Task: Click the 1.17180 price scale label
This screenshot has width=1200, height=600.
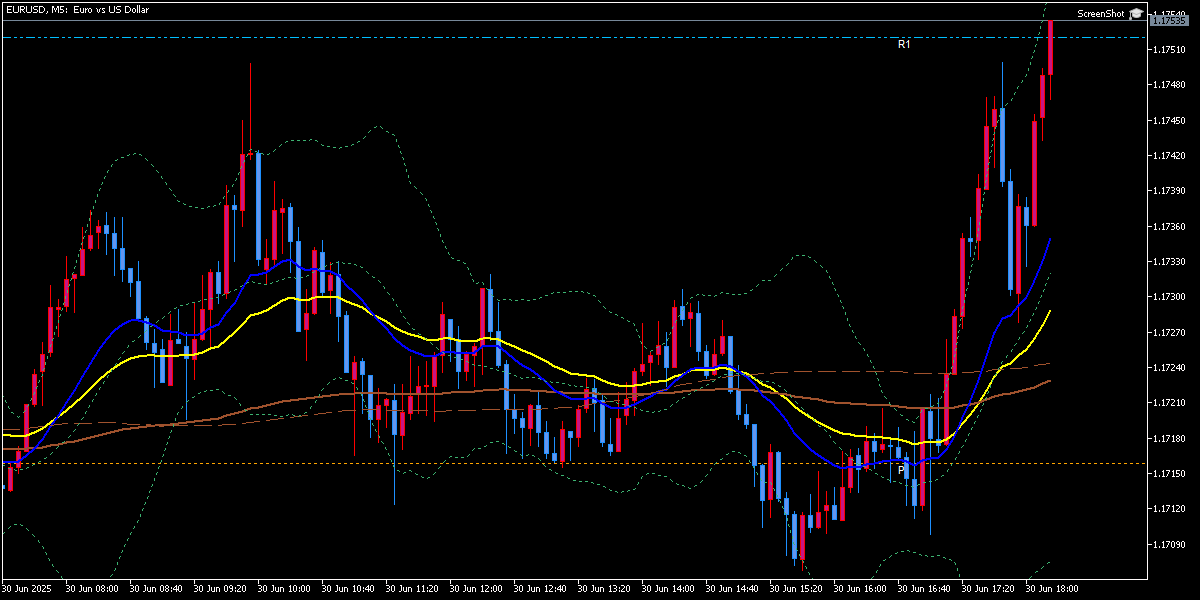Action: tap(1168, 439)
